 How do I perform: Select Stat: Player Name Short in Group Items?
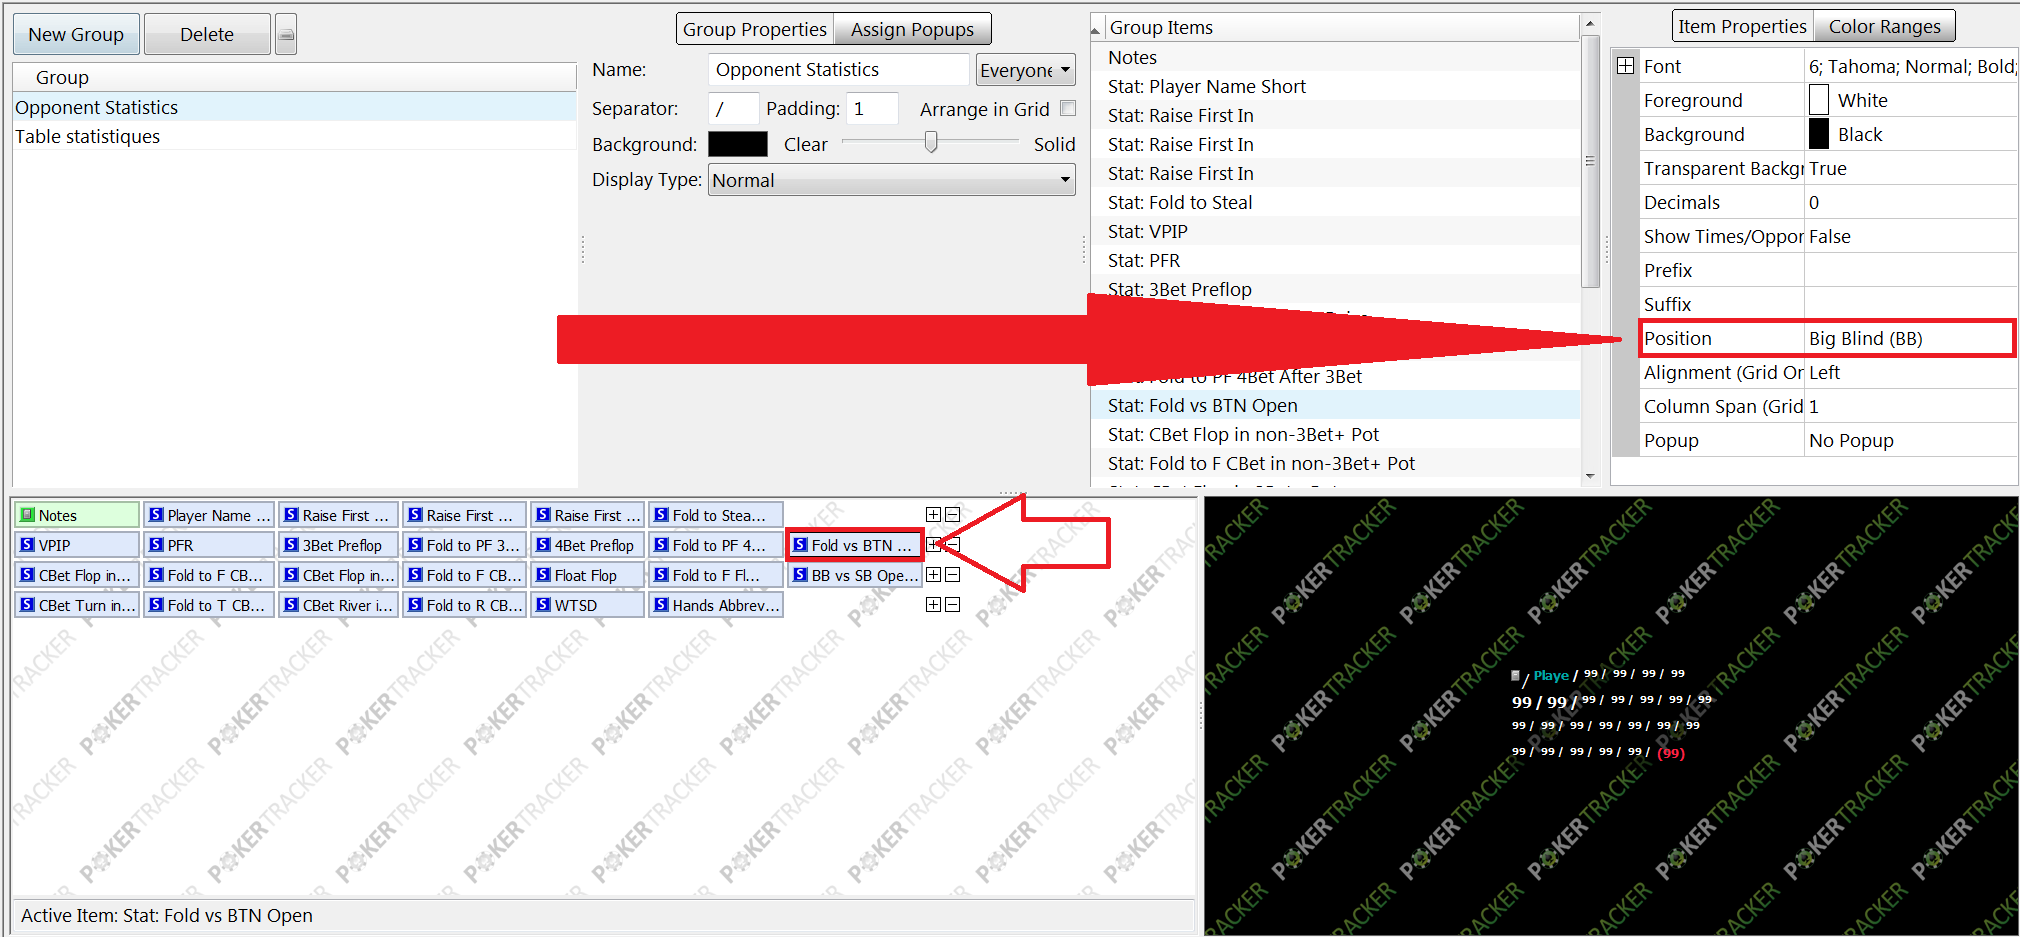point(1335,86)
